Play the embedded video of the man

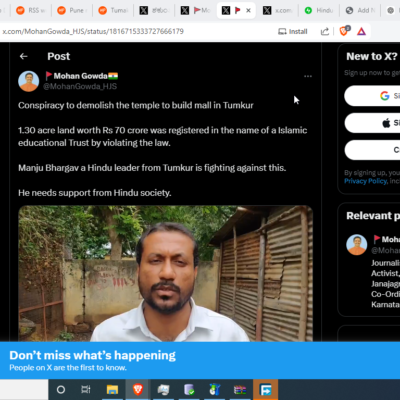tap(165, 273)
